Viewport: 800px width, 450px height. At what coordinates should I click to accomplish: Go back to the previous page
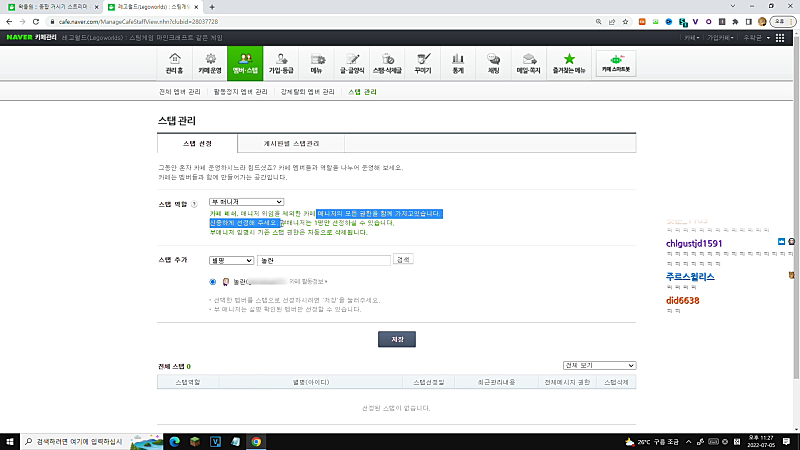coord(9,22)
